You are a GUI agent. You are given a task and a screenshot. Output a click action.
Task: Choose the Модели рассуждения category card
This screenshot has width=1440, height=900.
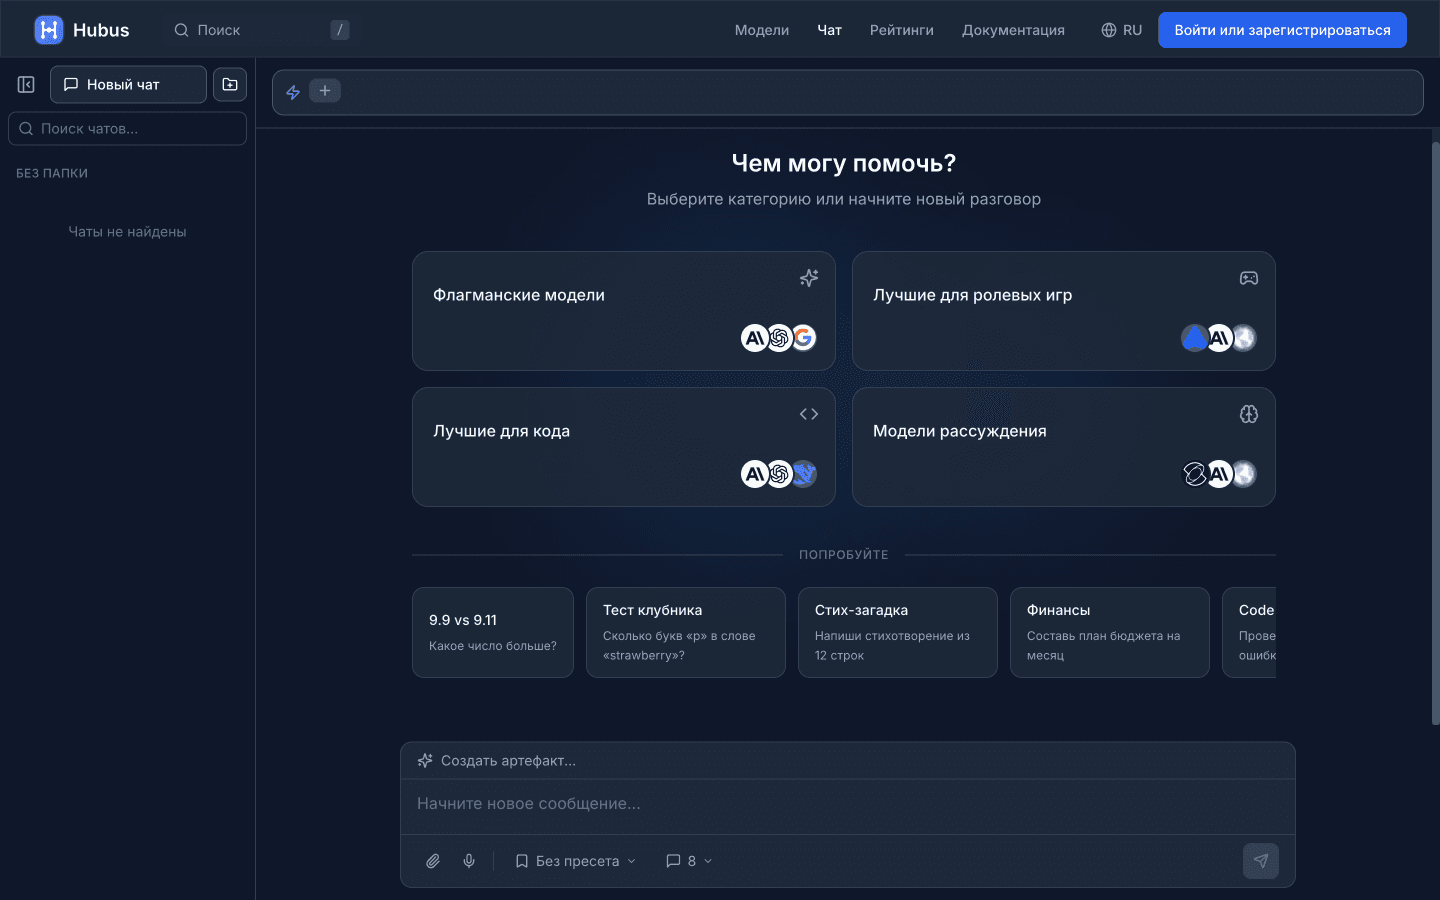1064,447
